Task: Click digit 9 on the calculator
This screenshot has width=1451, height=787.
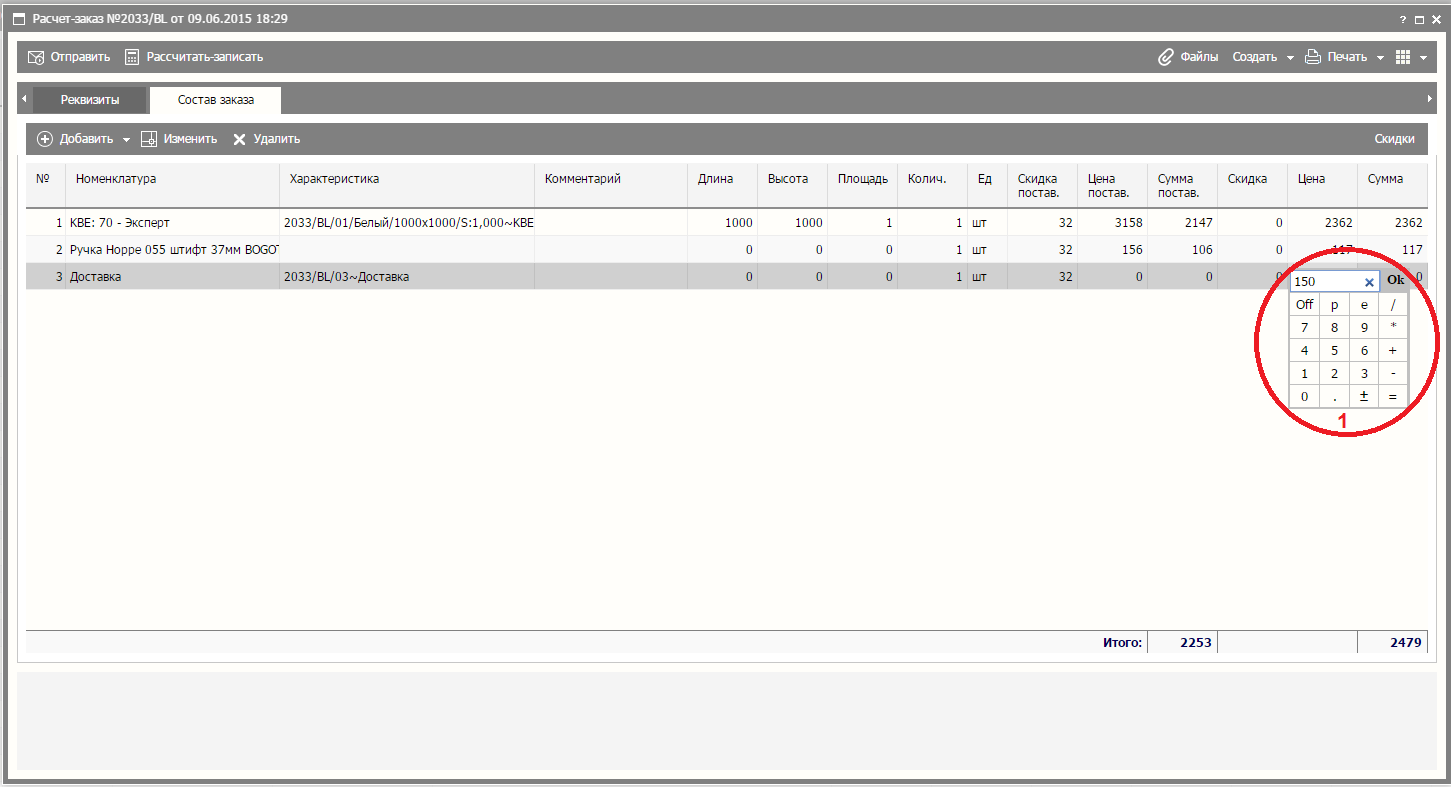Action: (x=1364, y=327)
